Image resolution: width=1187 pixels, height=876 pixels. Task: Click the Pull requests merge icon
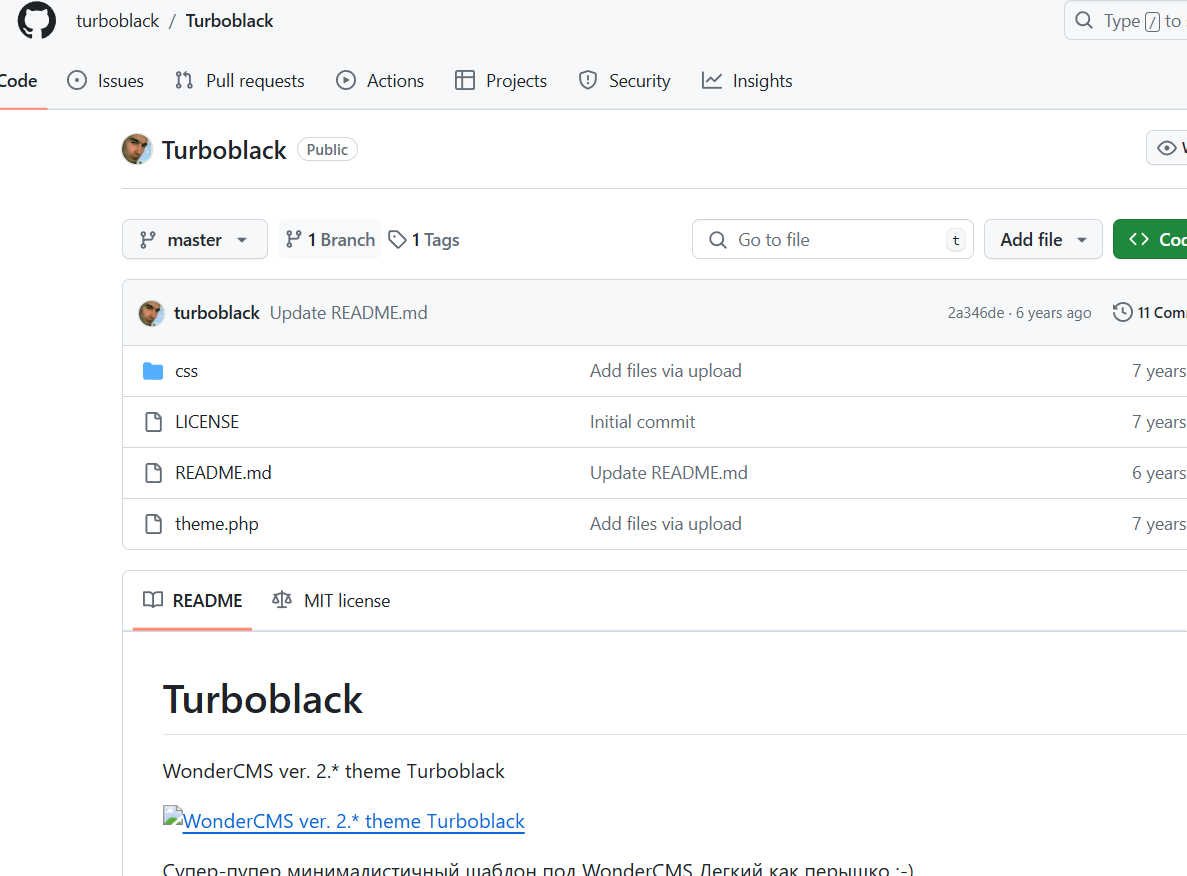[x=184, y=80]
